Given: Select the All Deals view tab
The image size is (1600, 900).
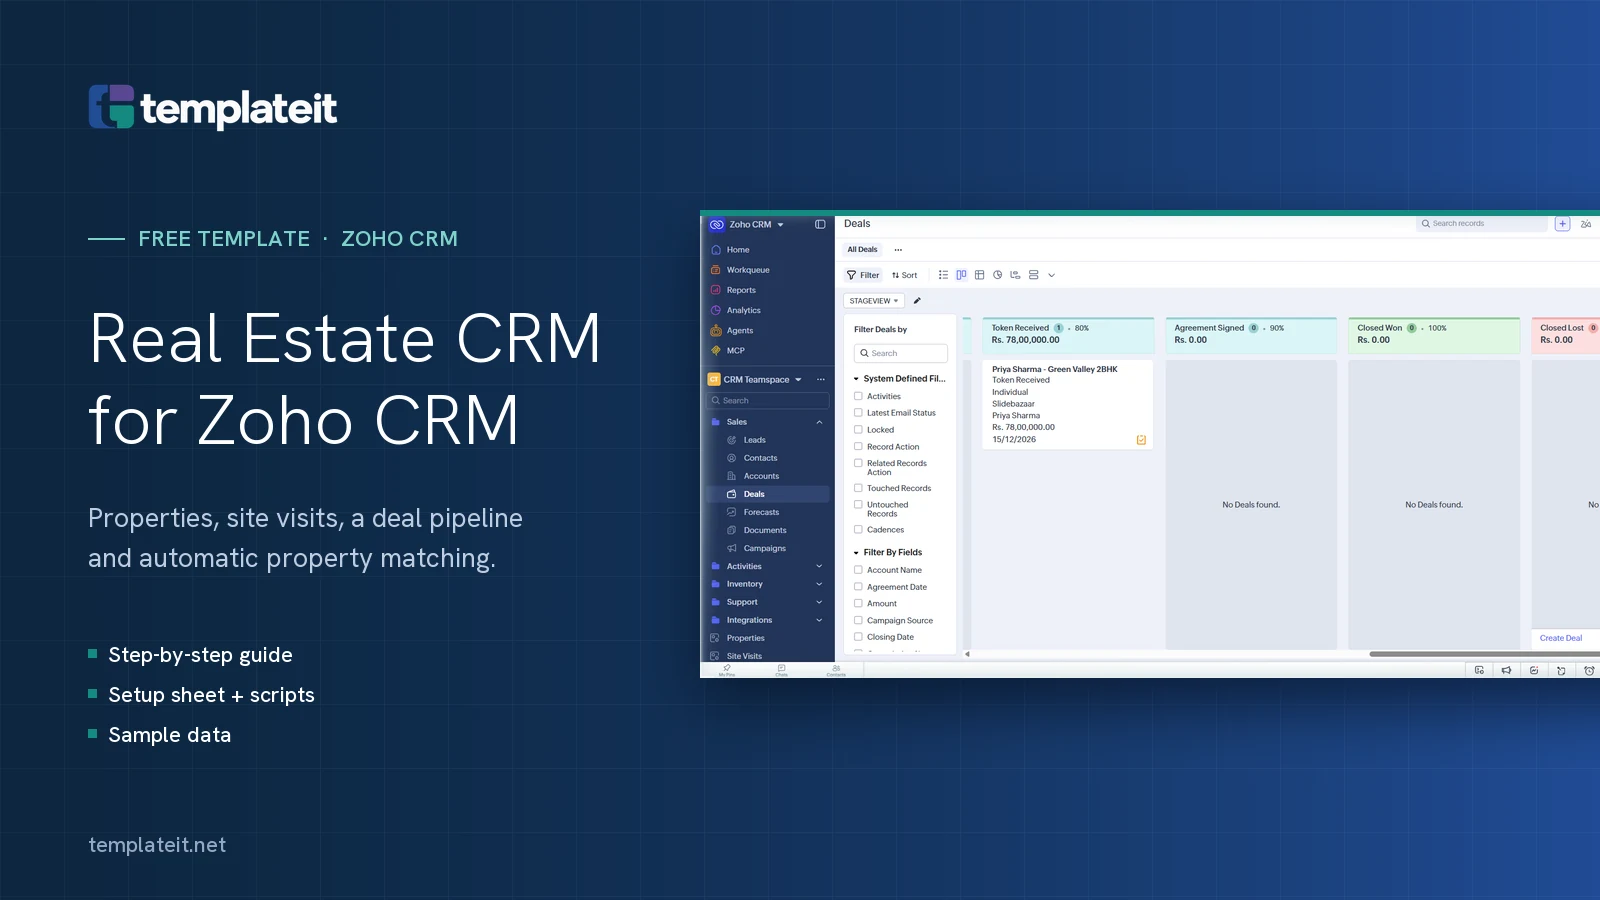Looking at the screenshot, I should coord(862,250).
